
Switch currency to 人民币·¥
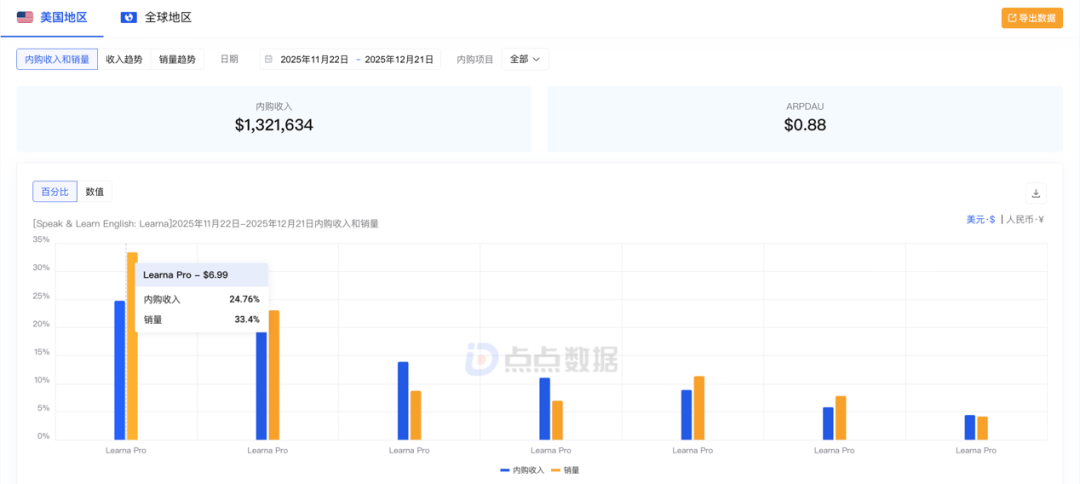(x=1025, y=220)
